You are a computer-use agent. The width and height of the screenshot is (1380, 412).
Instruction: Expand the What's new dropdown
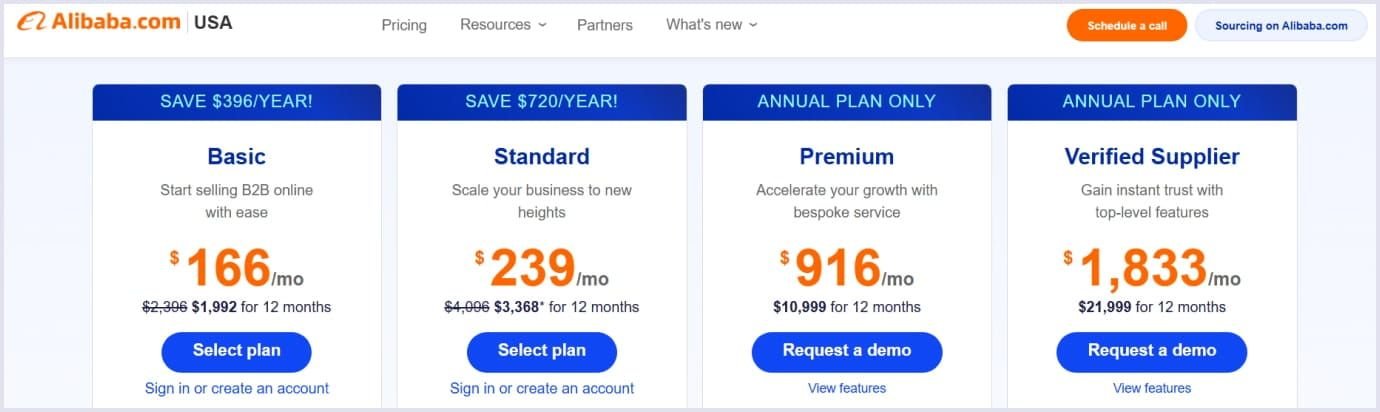[x=712, y=25]
